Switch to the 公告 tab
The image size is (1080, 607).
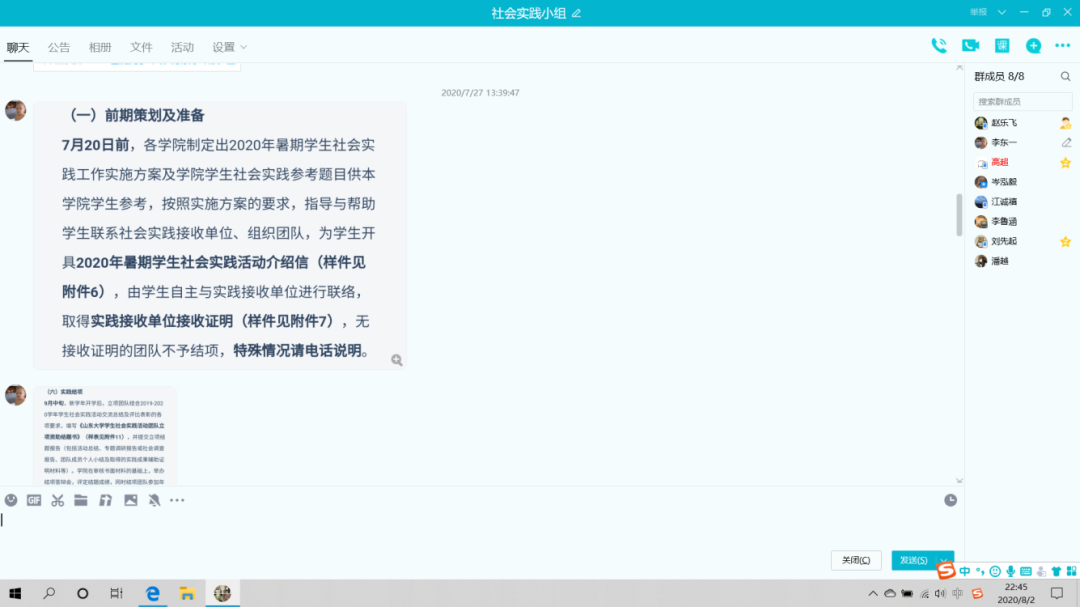coord(59,47)
